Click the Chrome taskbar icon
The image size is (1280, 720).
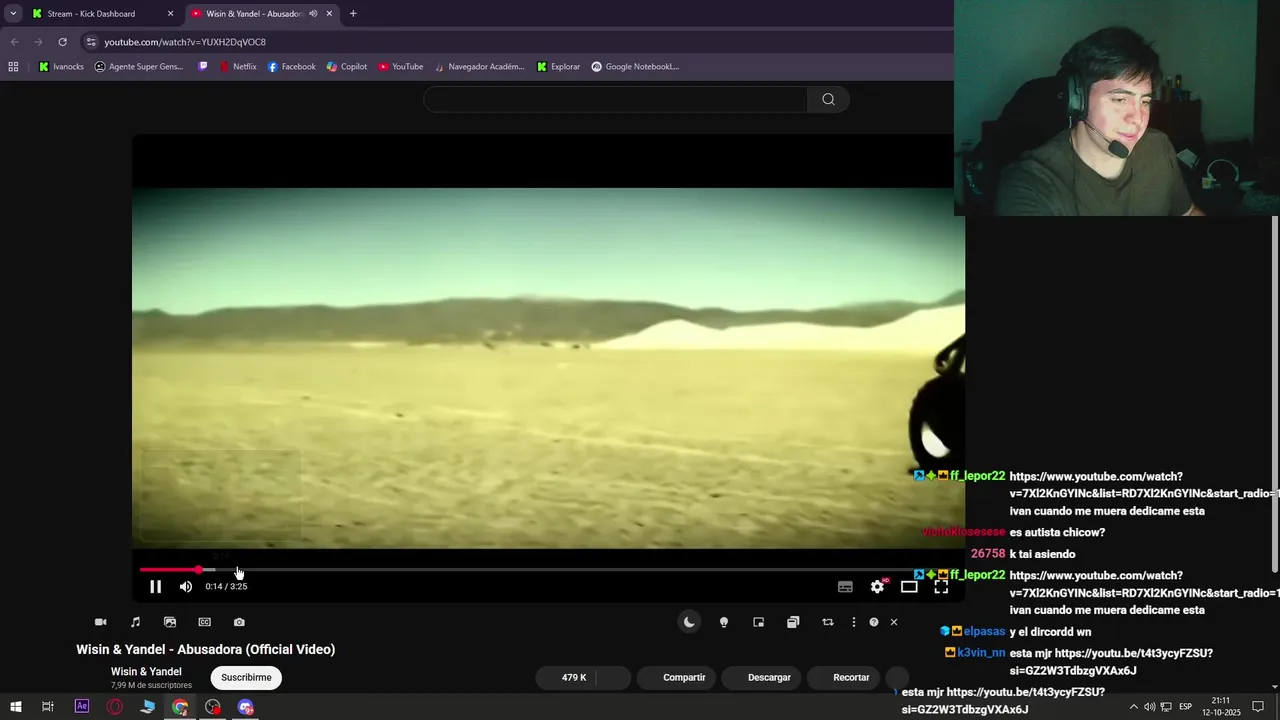(180, 707)
